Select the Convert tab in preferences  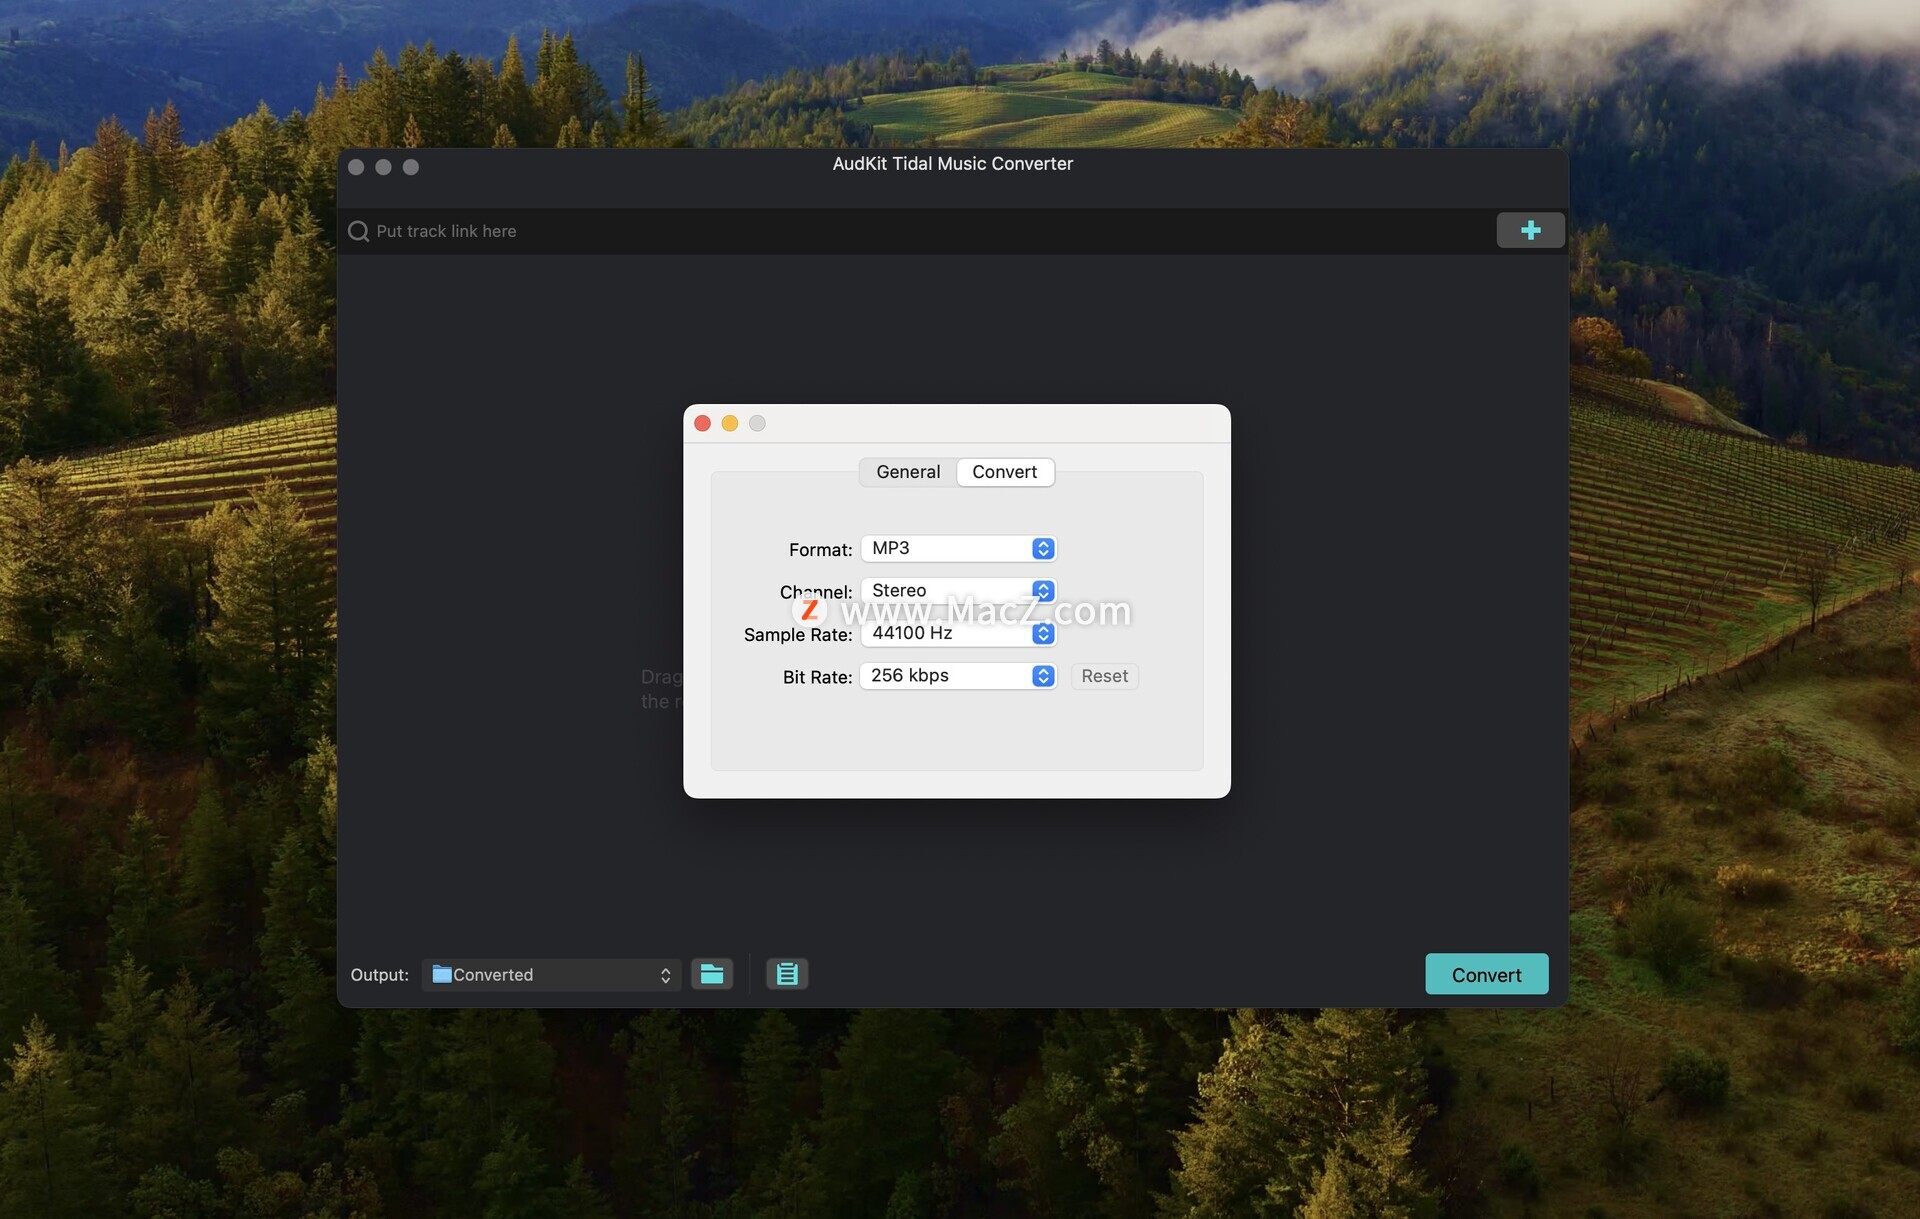tap(1005, 472)
